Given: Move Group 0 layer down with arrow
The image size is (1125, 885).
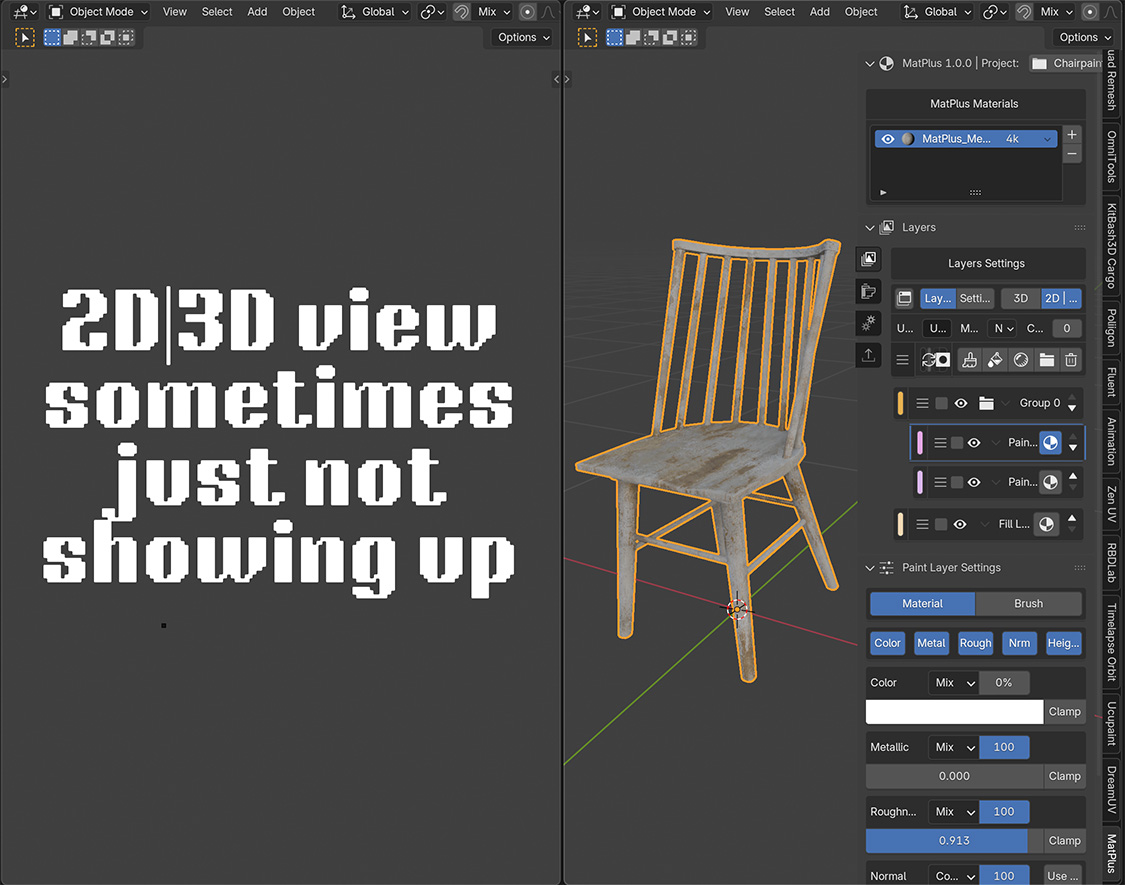Looking at the screenshot, I should pyautogui.click(x=1072, y=408).
